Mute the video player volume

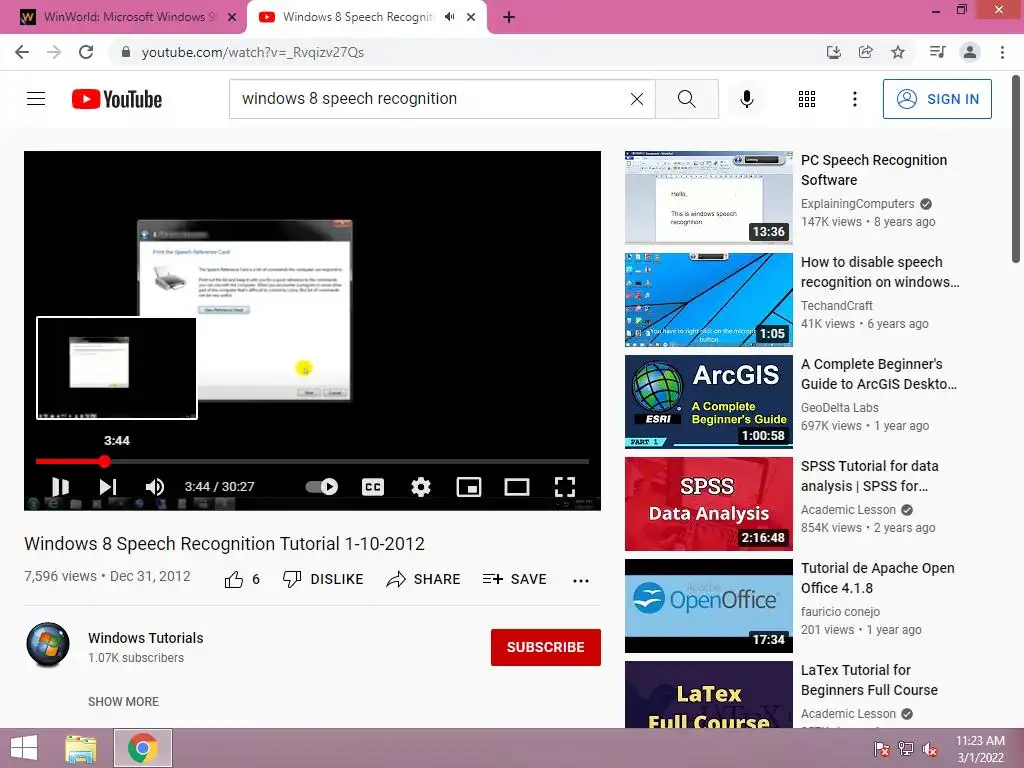(x=155, y=487)
